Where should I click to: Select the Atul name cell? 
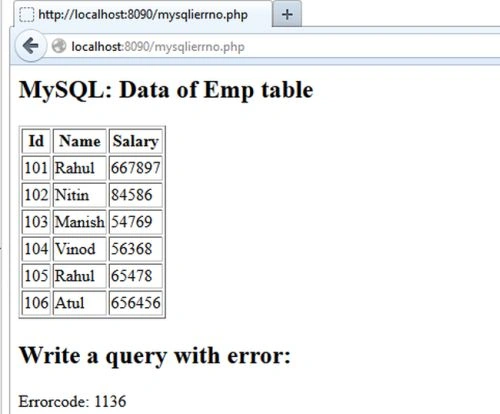pos(80,303)
